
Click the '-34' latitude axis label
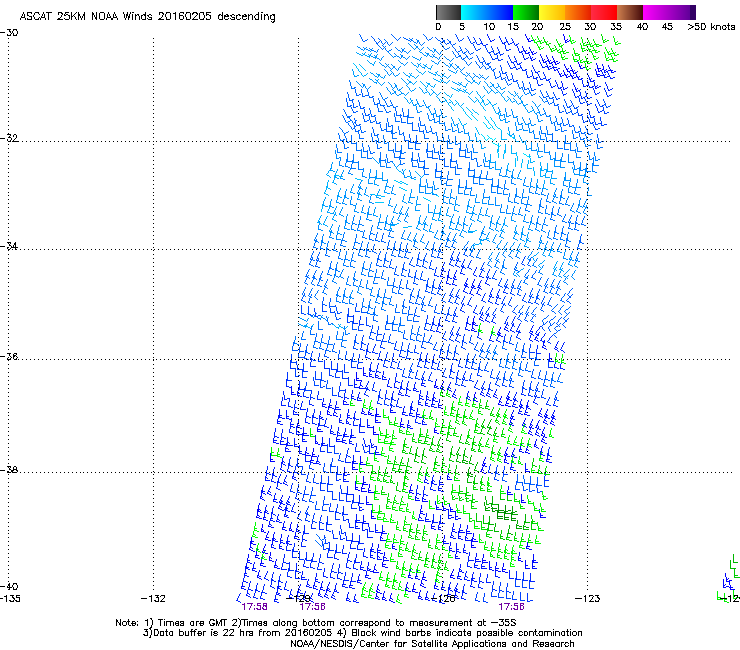coord(9,246)
